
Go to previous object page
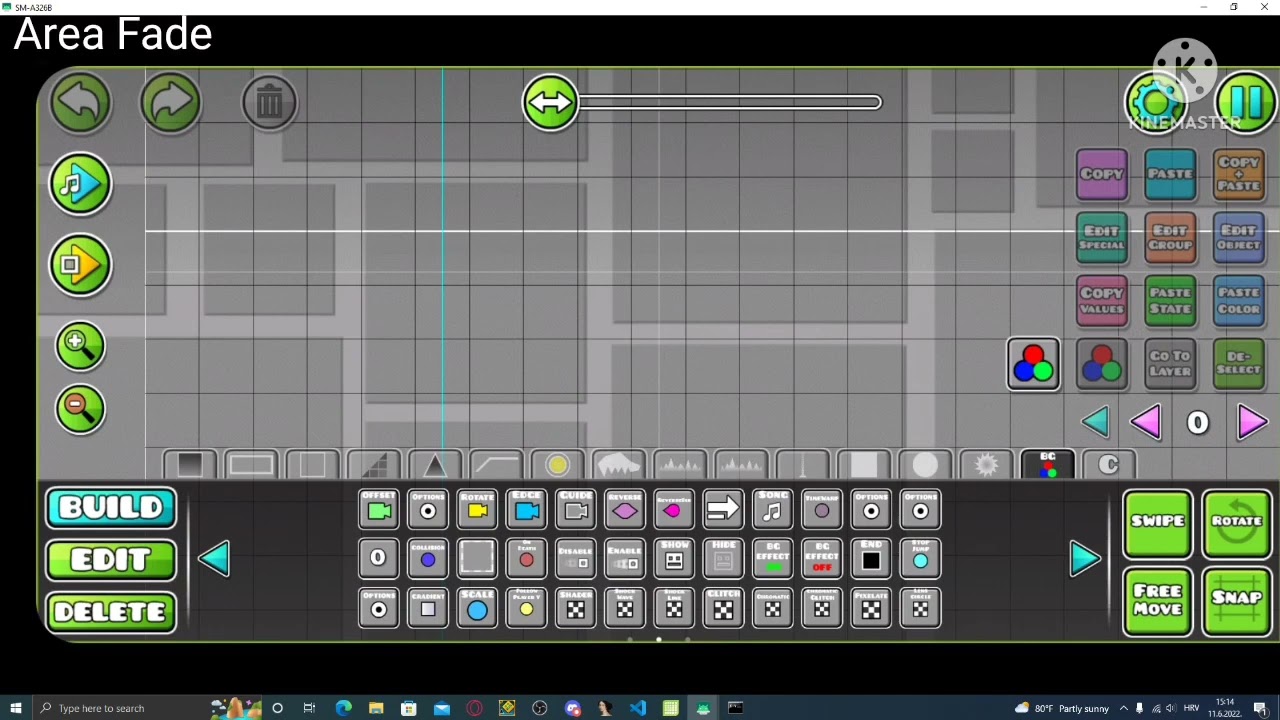[x=214, y=559]
